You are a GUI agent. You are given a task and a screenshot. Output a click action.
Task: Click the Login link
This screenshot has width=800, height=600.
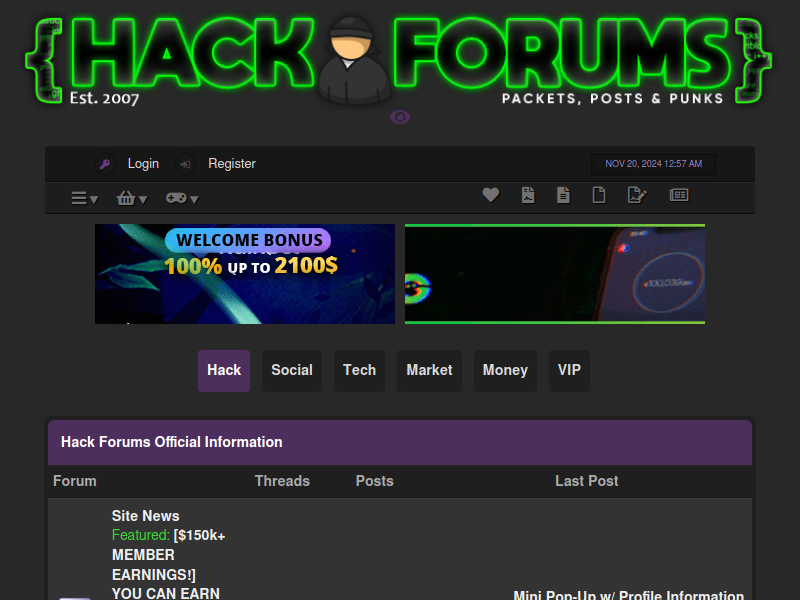pyautogui.click(x=143, y=164)
